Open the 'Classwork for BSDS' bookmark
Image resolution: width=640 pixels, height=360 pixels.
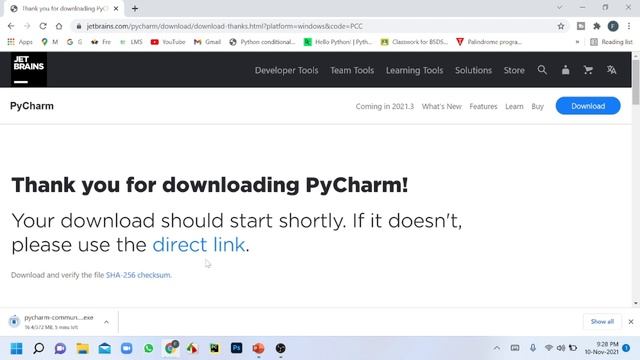tap(414, 42)
